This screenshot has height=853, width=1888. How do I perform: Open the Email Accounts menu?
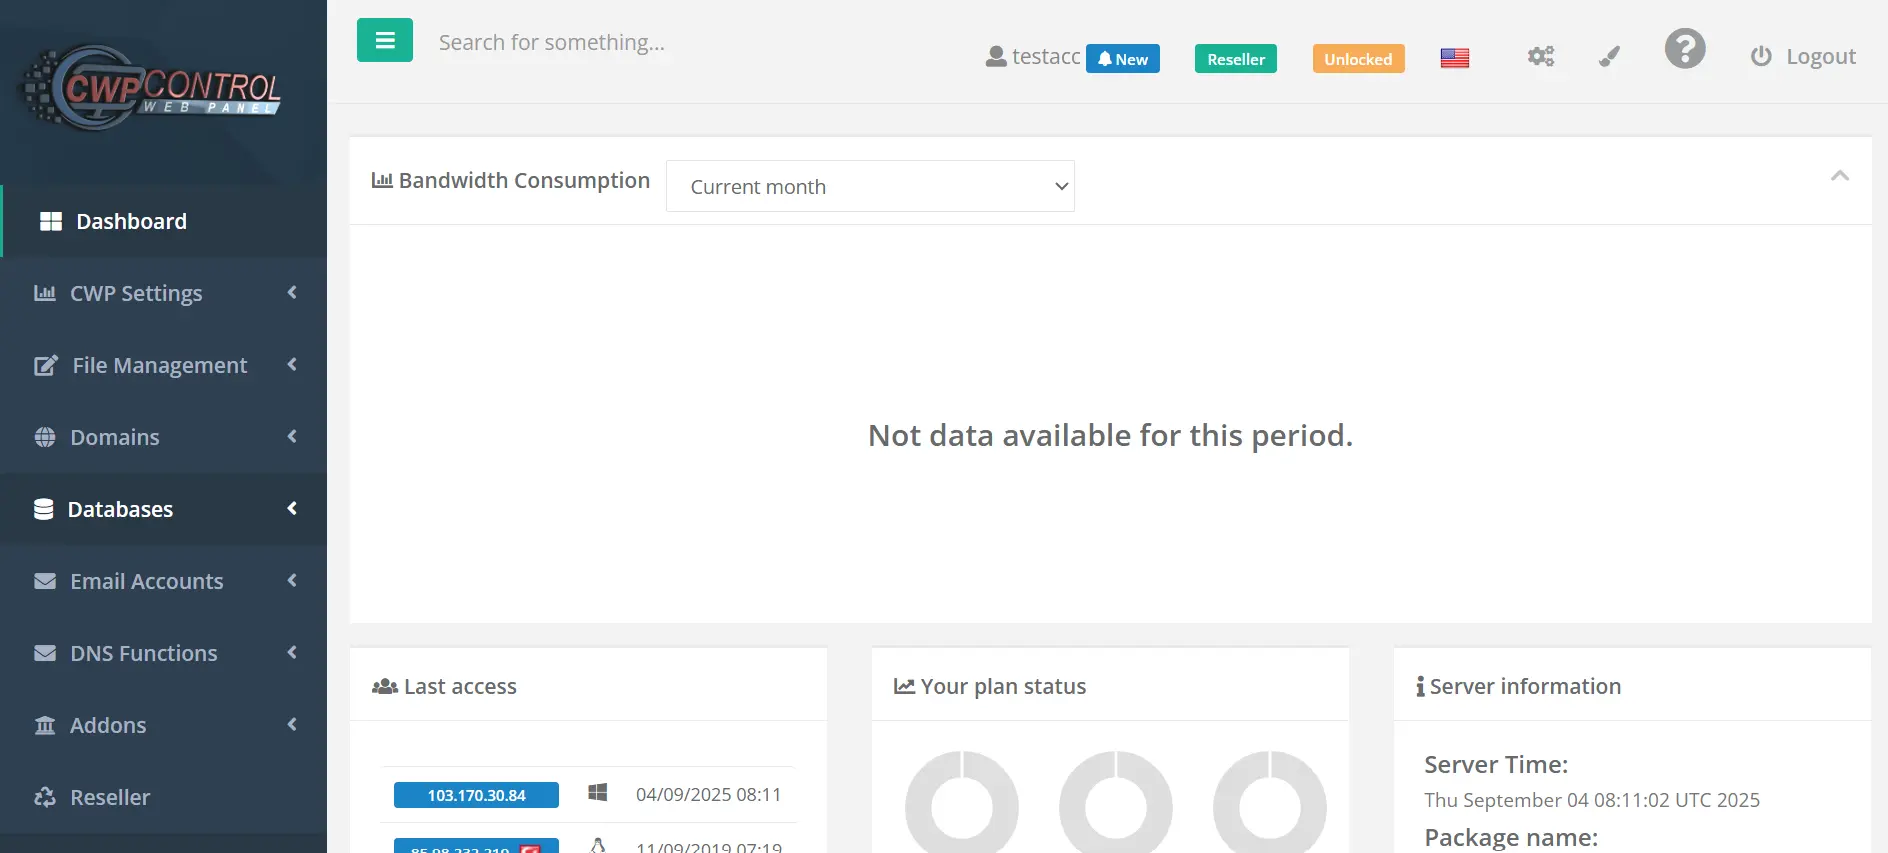point(164,581)
